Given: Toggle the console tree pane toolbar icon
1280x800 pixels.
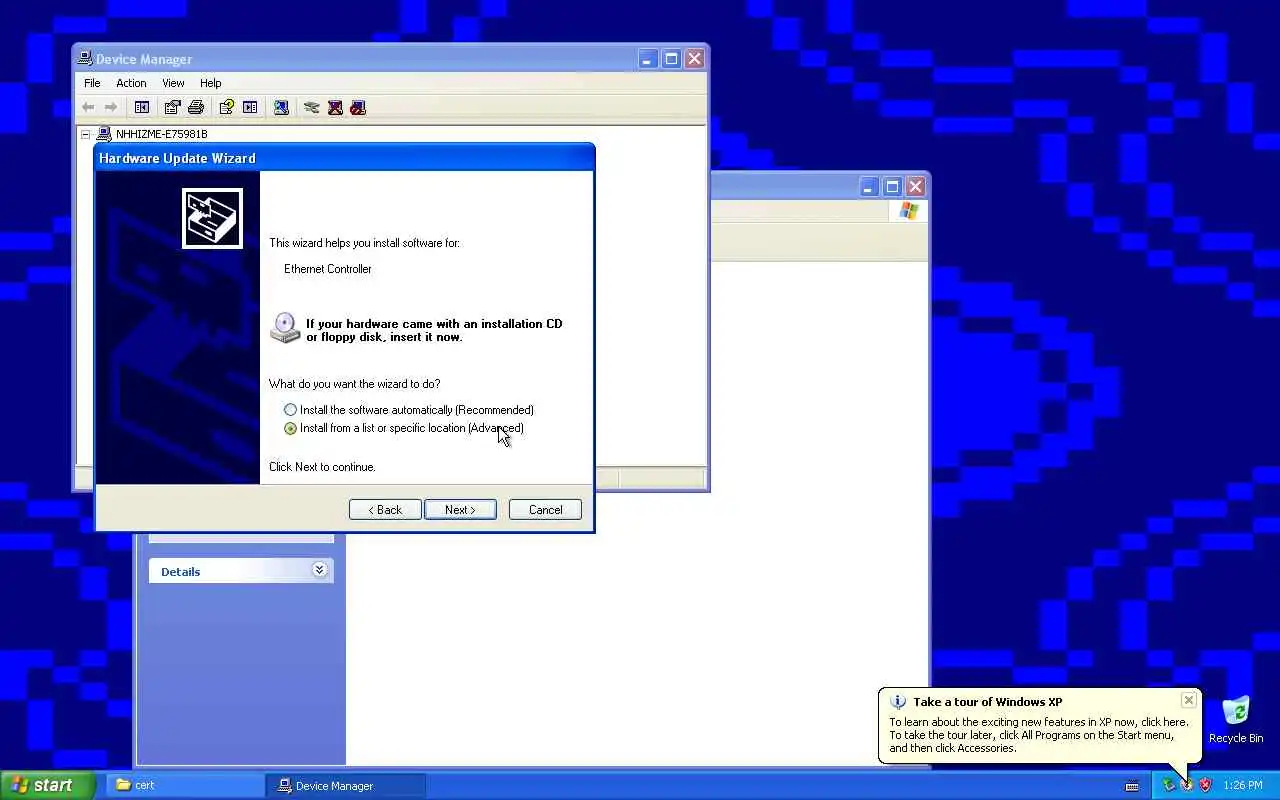Looking at the screenshot, I should click(142, 107).
